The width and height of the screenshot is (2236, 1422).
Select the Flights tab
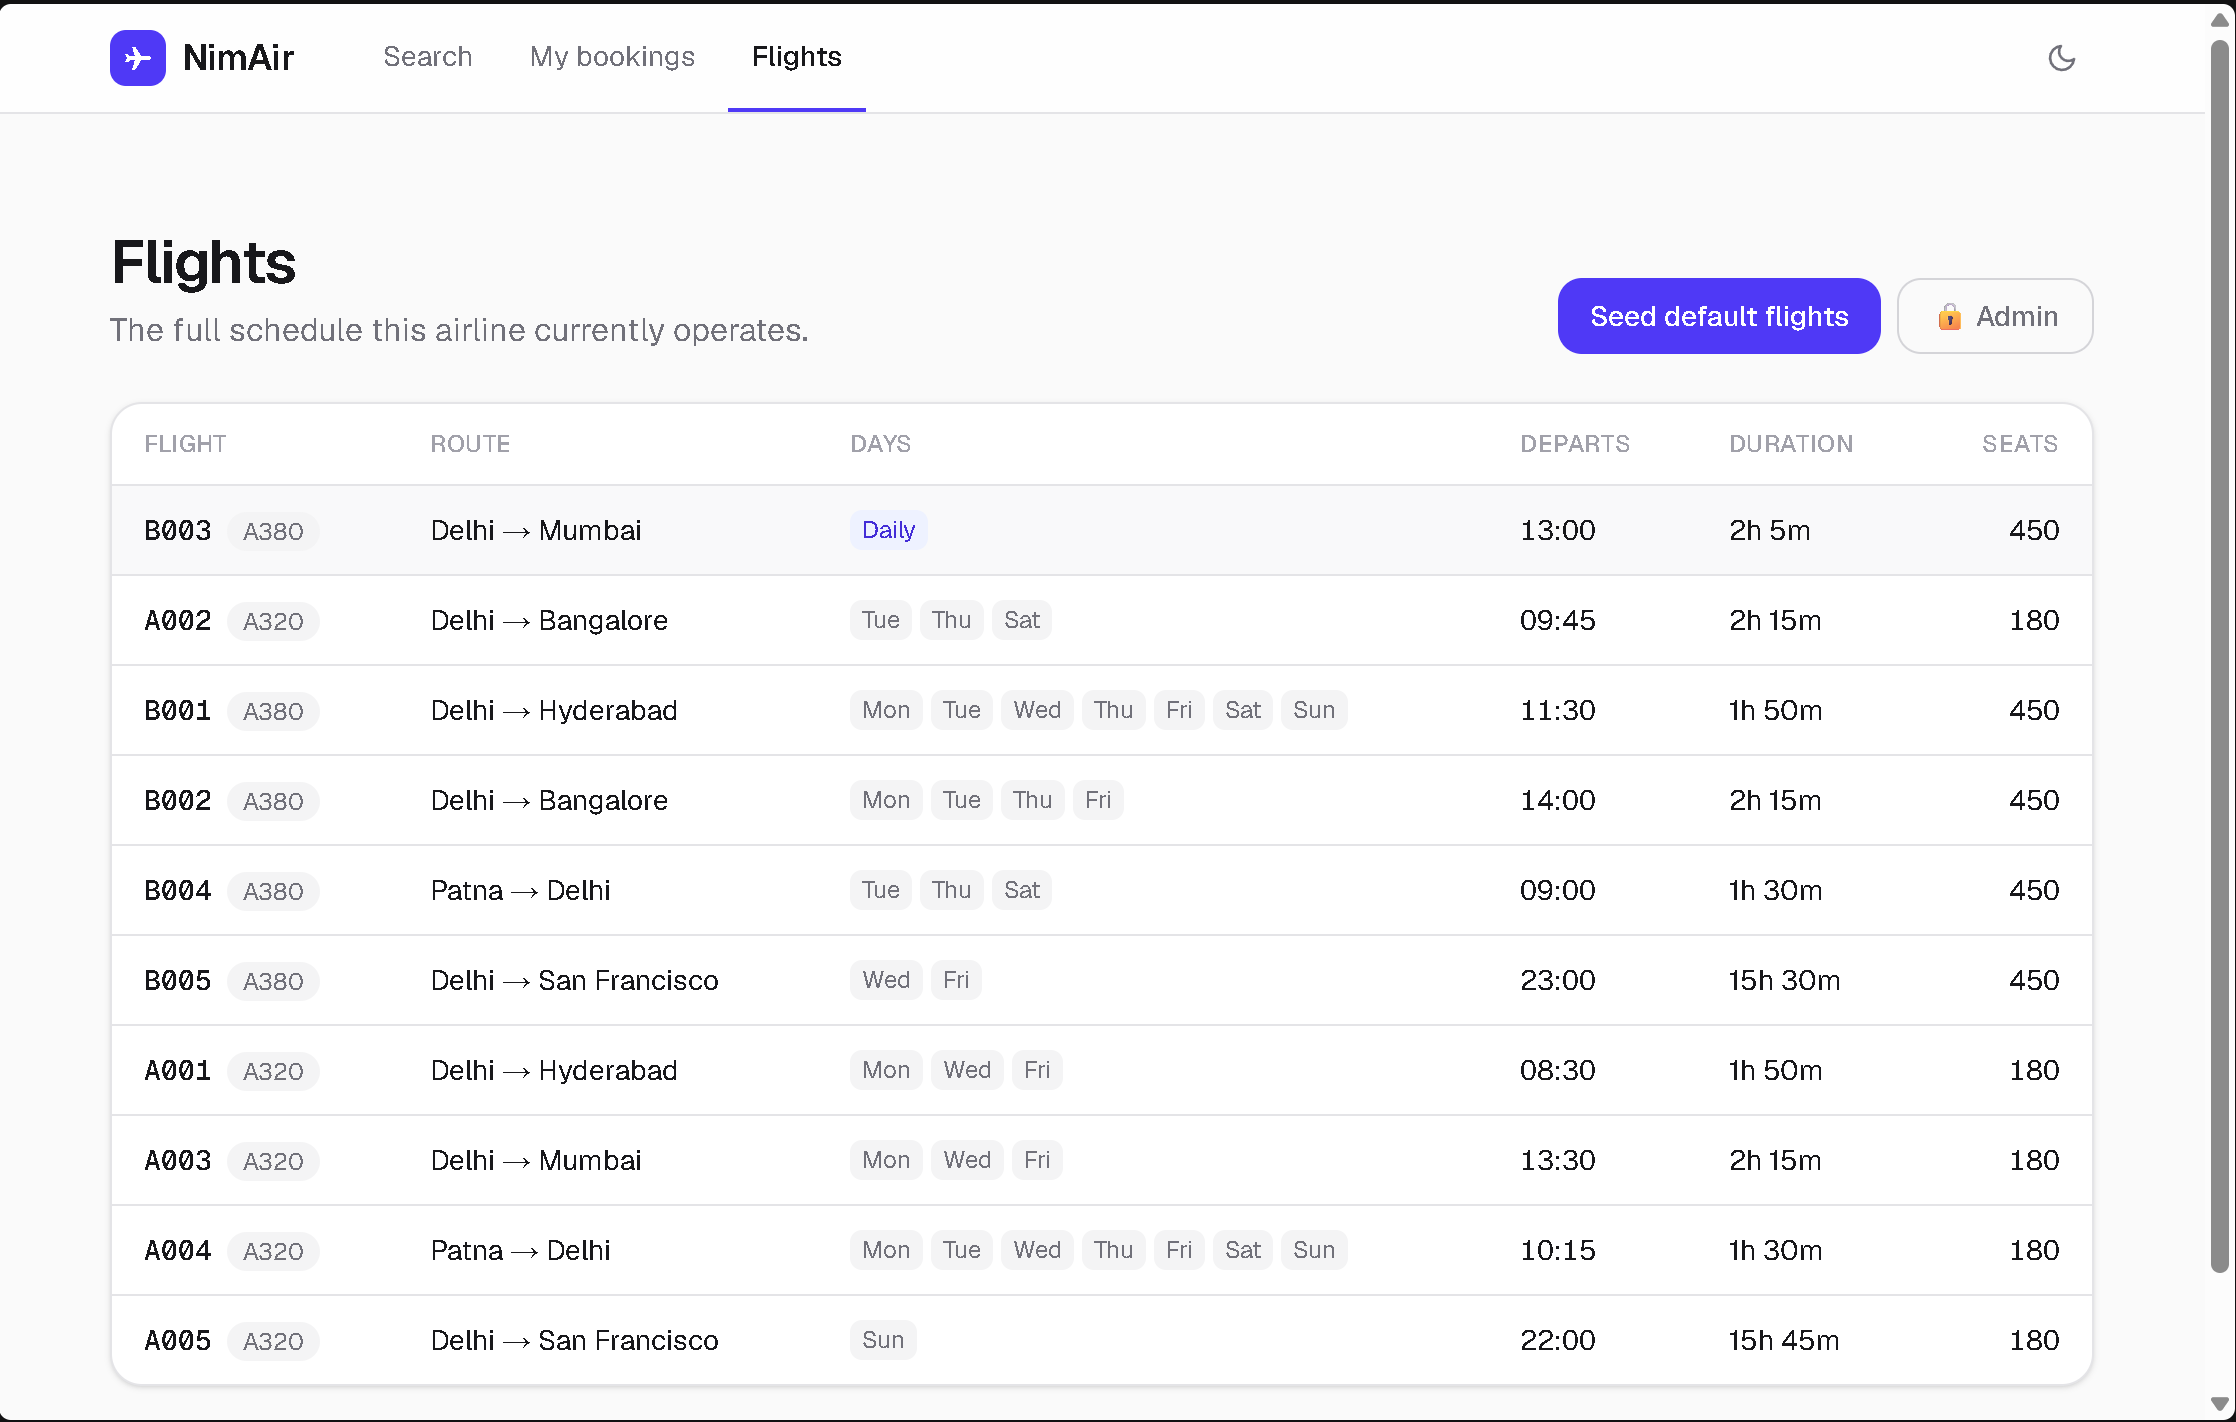pyautogui.click(x=797, y=57)
